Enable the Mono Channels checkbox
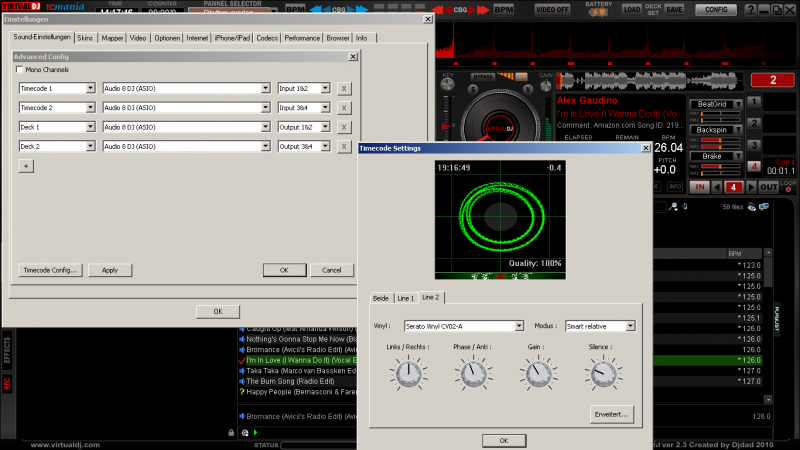800x450 pixels. click(19, 69)
